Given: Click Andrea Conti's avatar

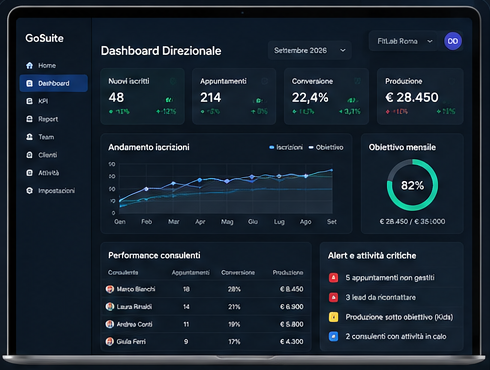Looking at the screenshot, I should pos(110,324).
